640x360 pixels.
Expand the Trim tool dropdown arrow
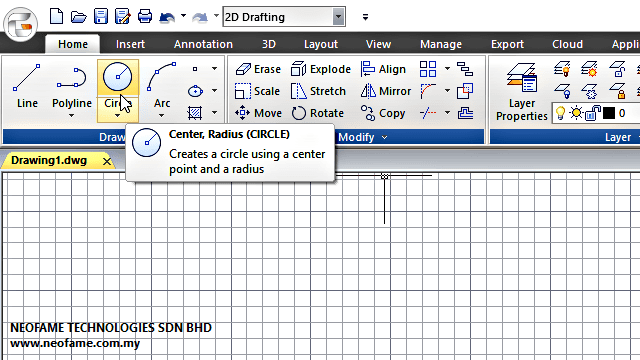click(447, 112)
